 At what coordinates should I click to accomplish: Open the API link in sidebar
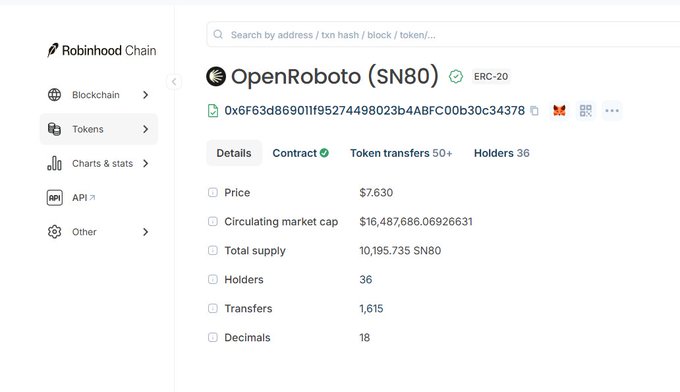[99, 198]
